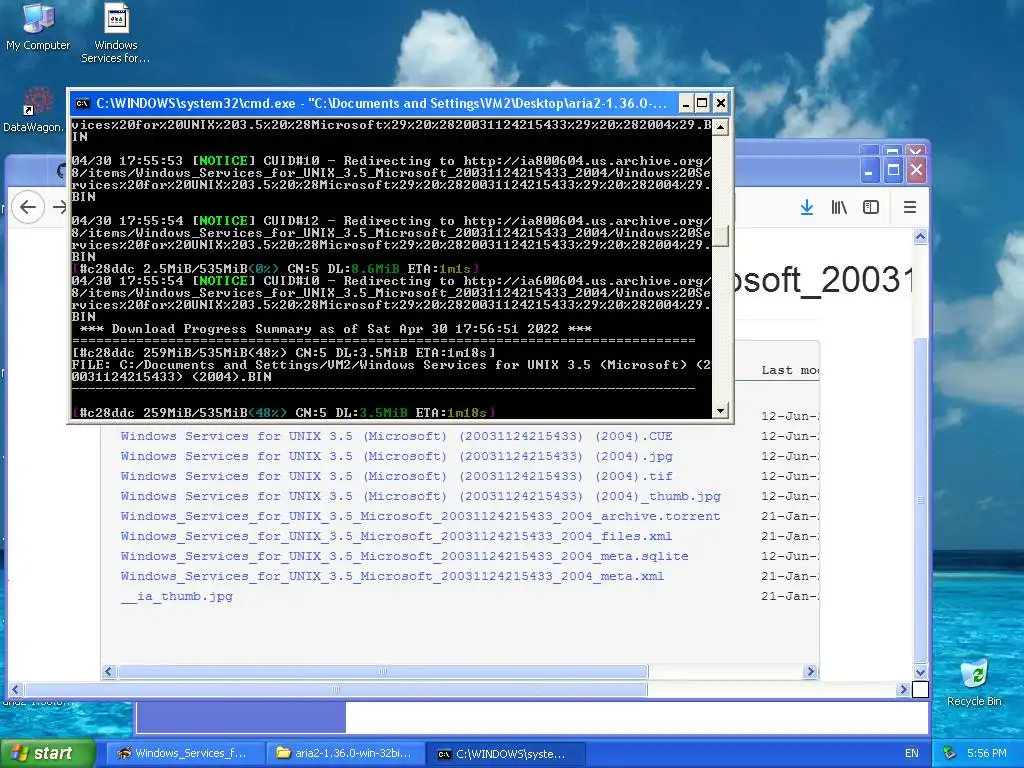Click Firefox outer horizontal scroll left arrow
Screen dimensions: 1024x768
click(15, 690)
